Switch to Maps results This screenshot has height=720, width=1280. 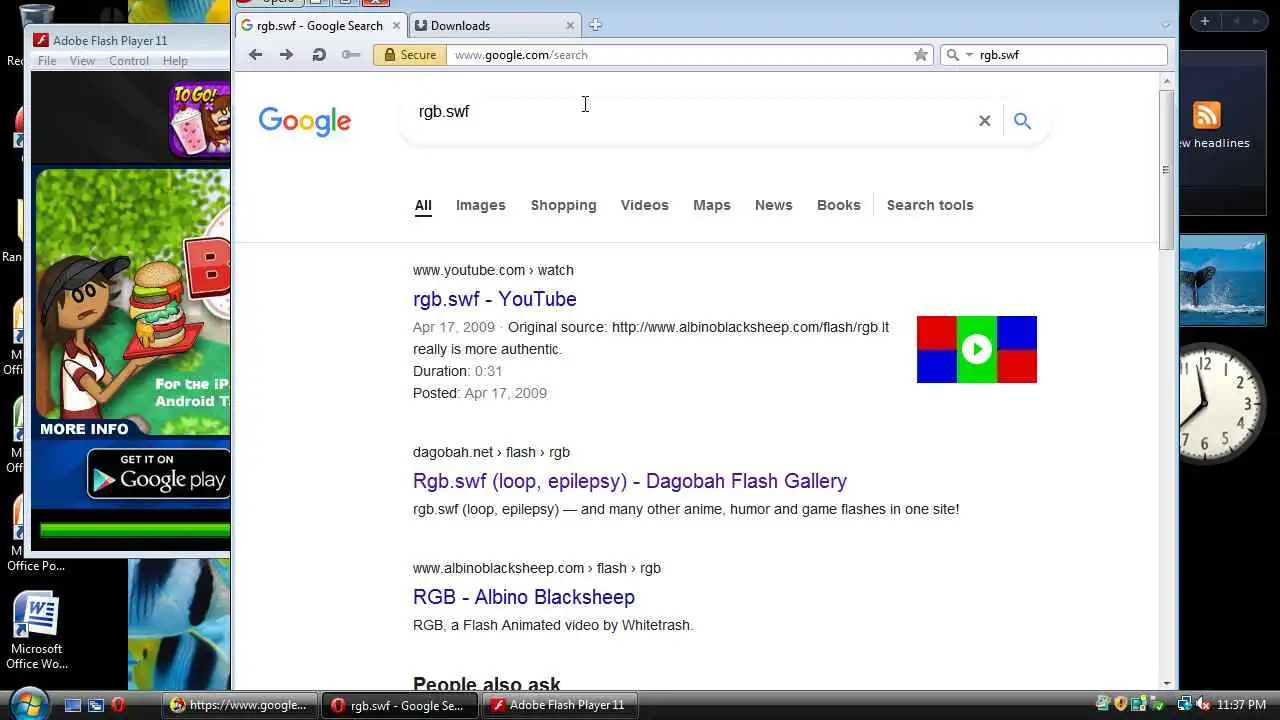click(x=712, y=205)
